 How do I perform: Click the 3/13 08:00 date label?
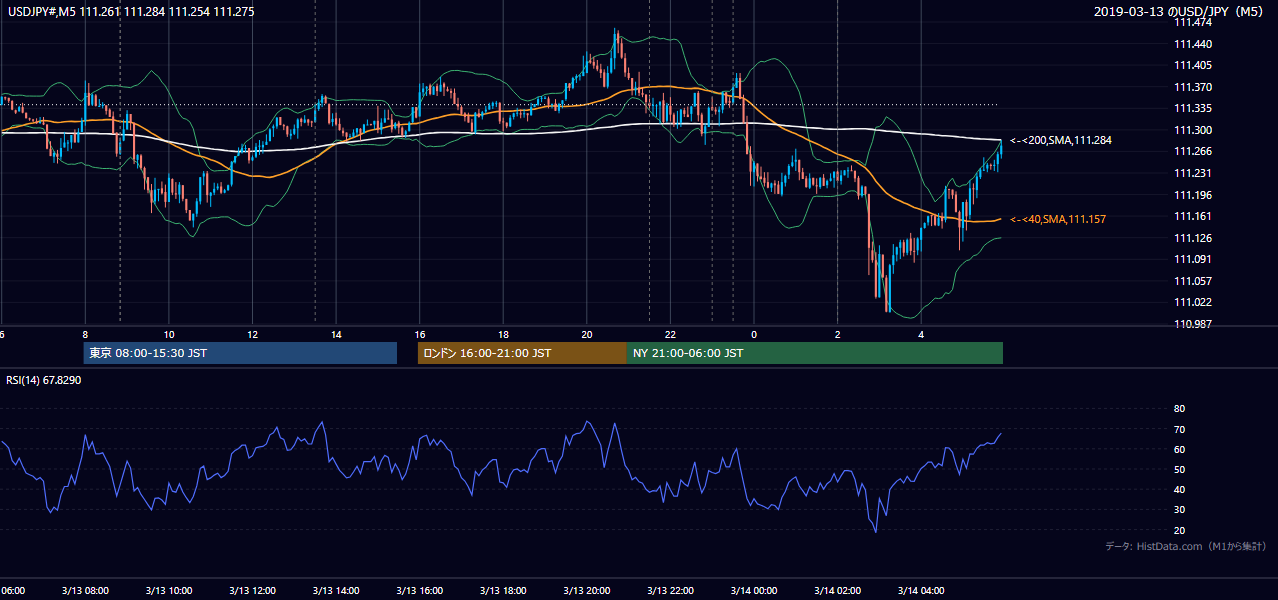point(85,590)
